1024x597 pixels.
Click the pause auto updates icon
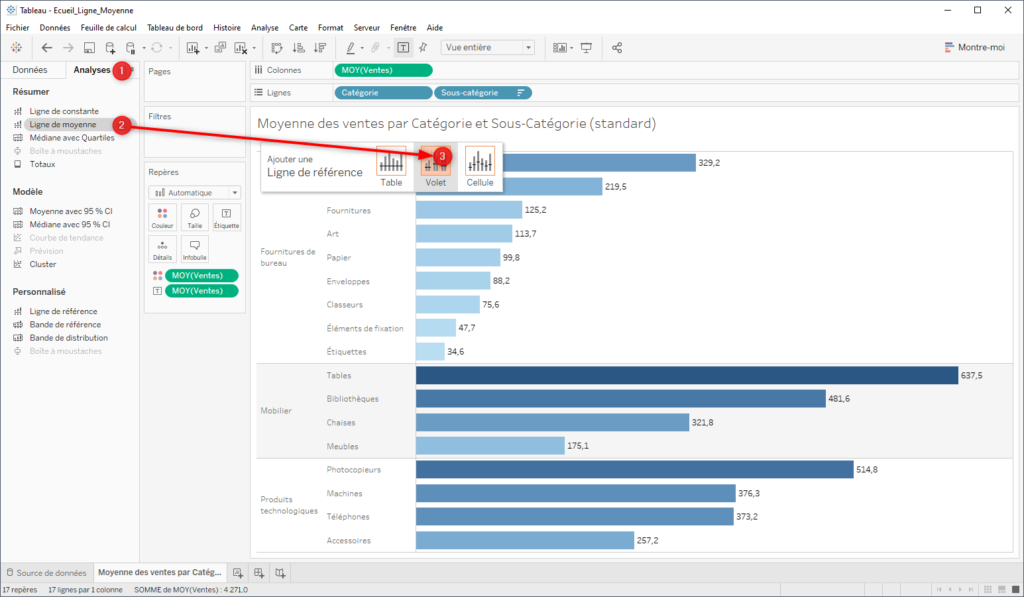pos(130,48)
